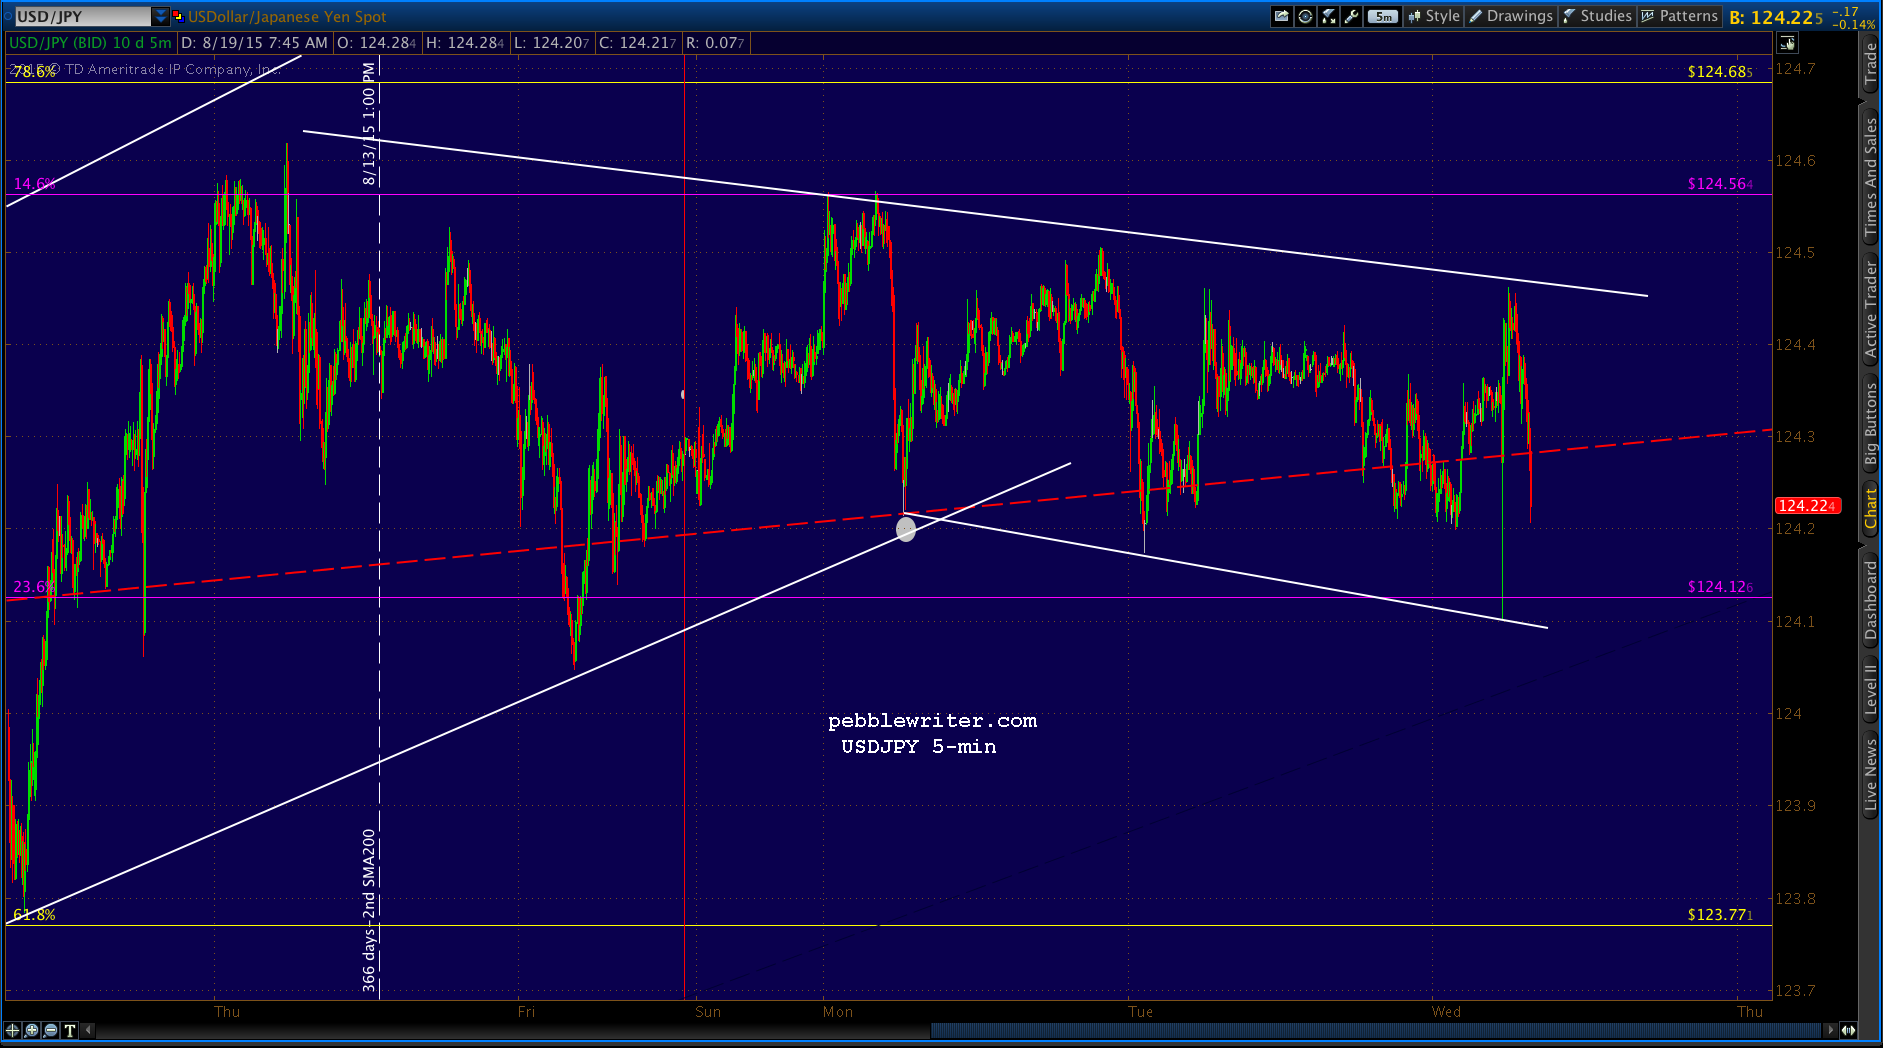The image size is (1883, 1048).
Task: Click the 8/13/15 1:00 PM vertical label
Action: click(369, 124)
